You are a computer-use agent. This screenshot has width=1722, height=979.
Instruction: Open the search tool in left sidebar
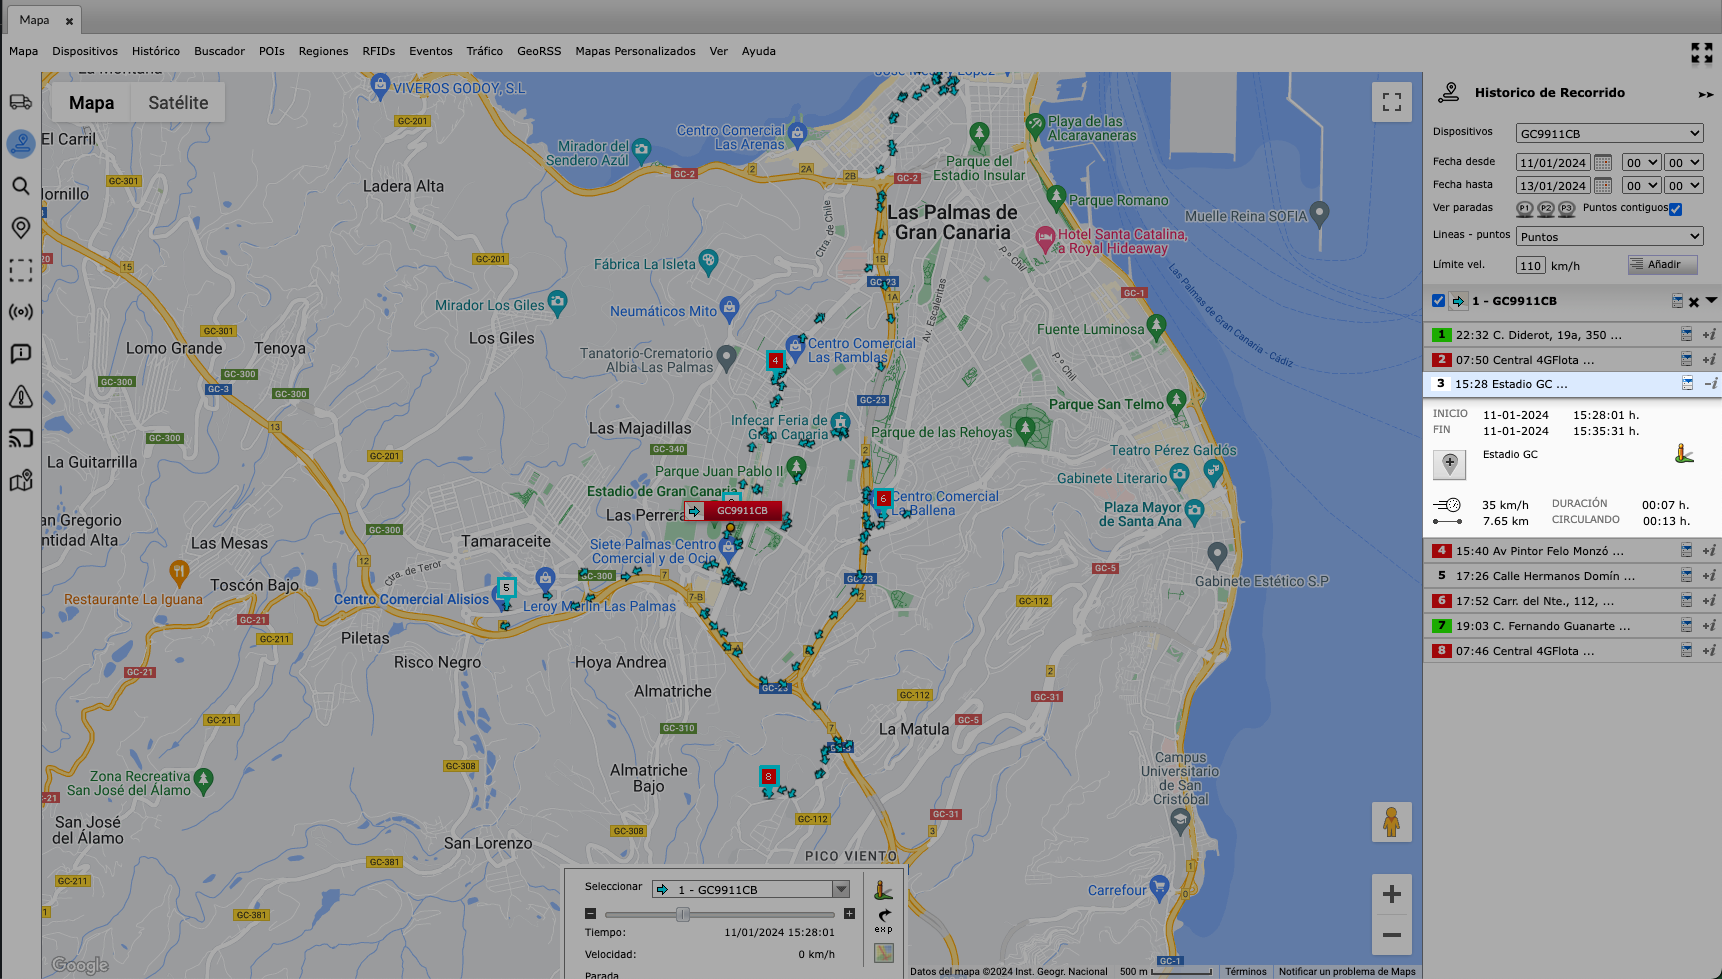click(21, 186)
